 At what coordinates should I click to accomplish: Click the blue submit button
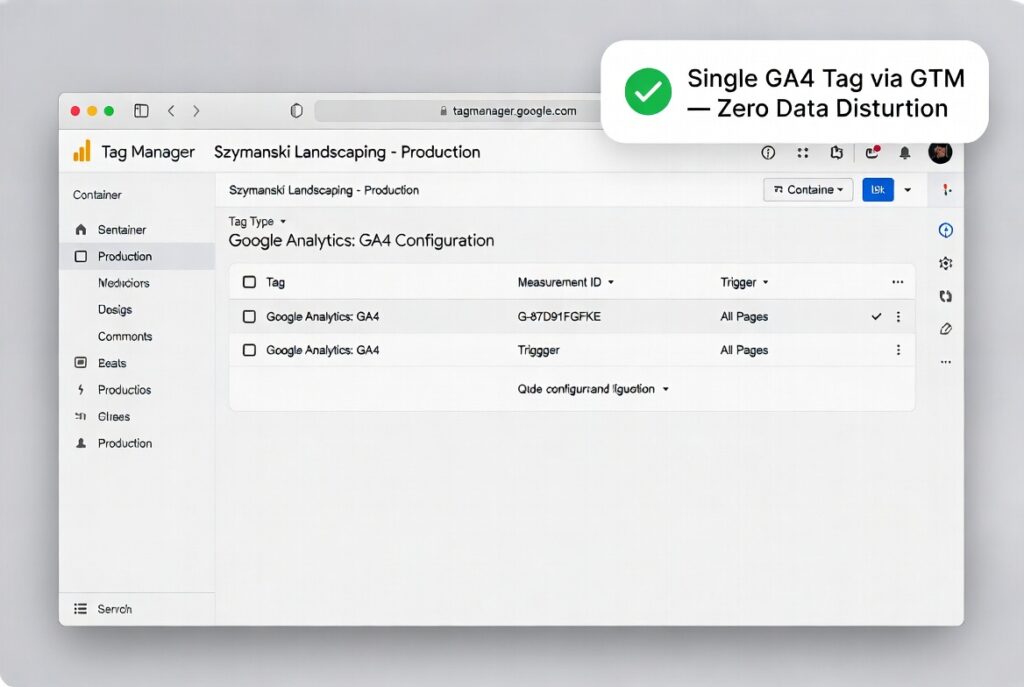coord(878,189)
